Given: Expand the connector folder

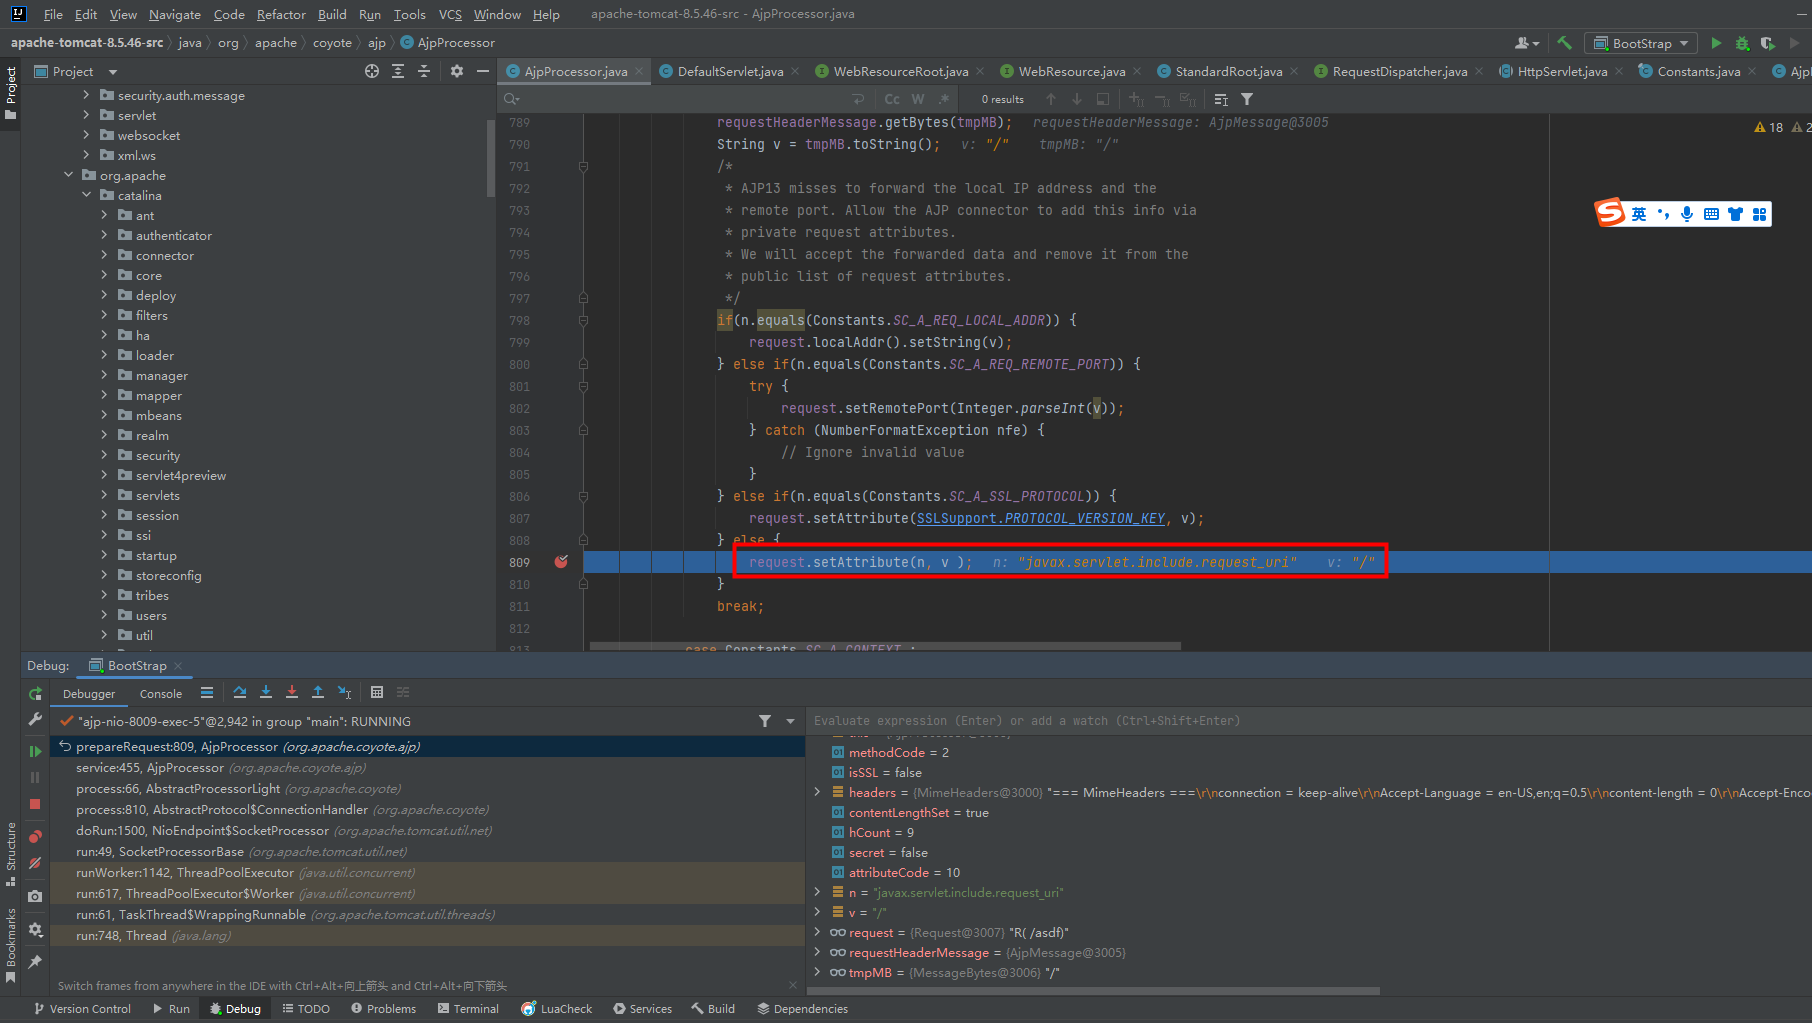Looking at the screenshot, I should [x=104, y=255].
